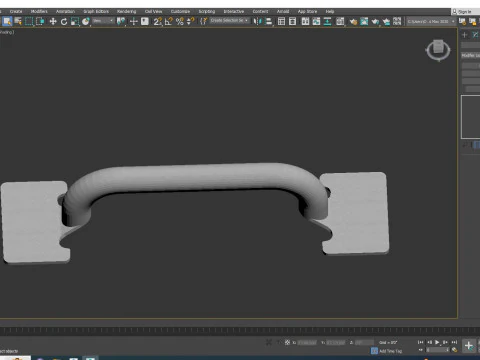
Task: Toggle Spinner Snap
Action: tap(190, 22)
